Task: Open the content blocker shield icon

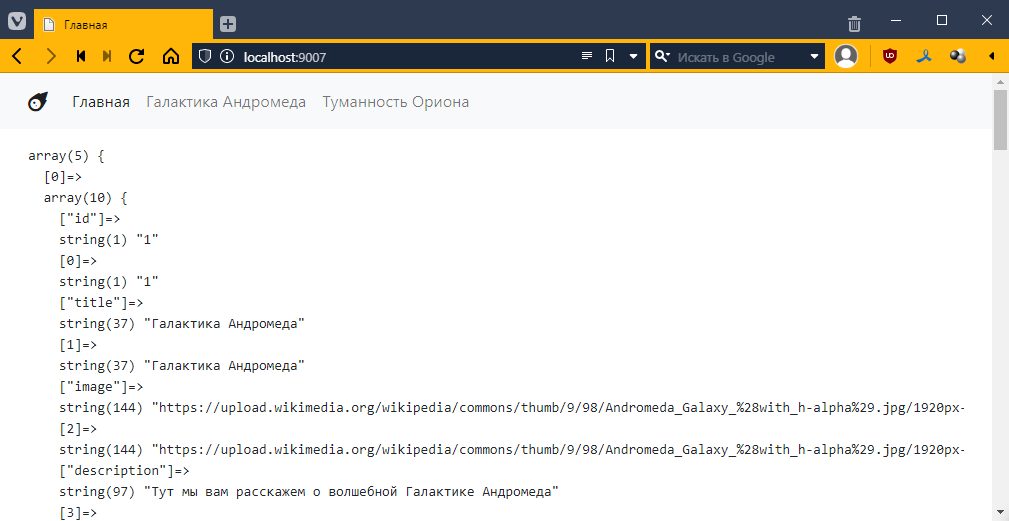Action: (205, 57)
